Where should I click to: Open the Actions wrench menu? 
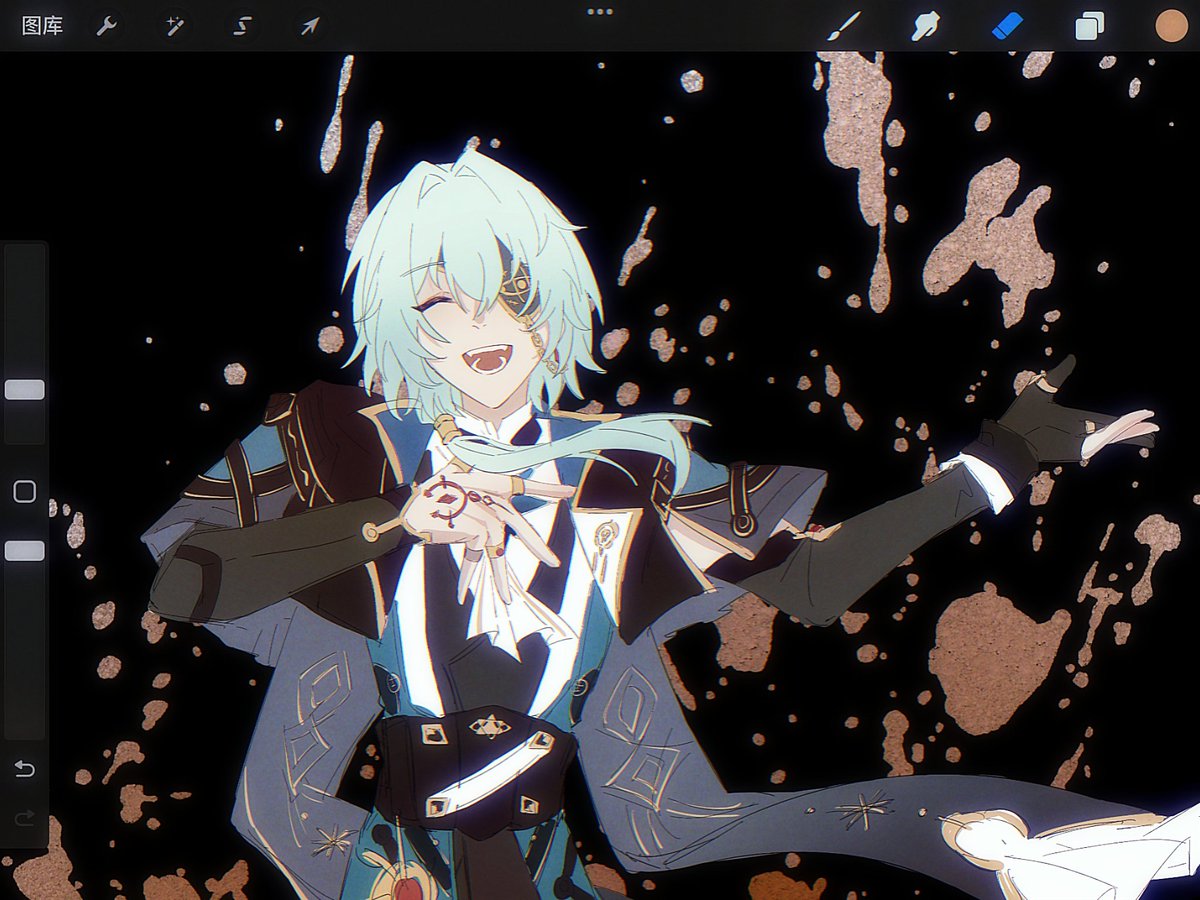pyautogui.click(x=107, y=26)
